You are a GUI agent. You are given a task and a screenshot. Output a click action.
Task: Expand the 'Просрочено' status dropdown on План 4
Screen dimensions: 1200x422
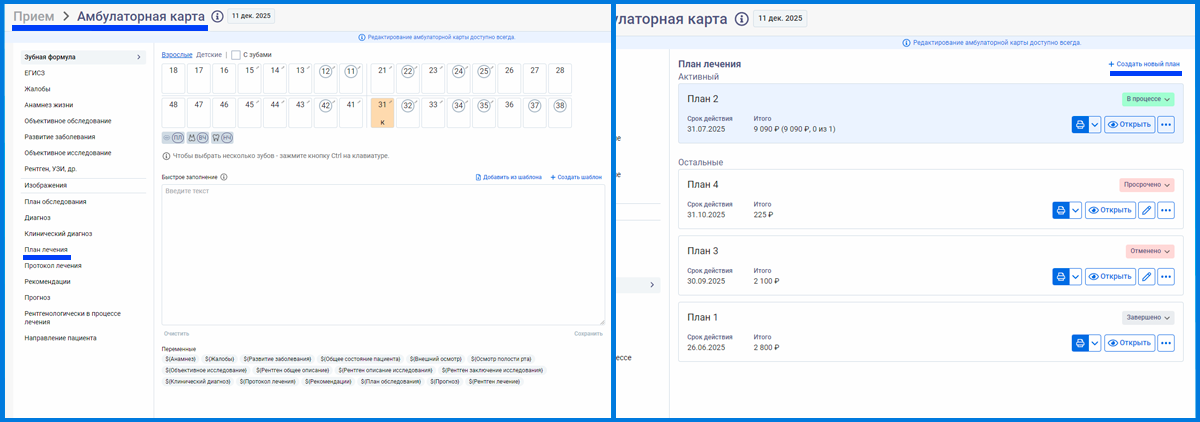[x=1146, y=185]
